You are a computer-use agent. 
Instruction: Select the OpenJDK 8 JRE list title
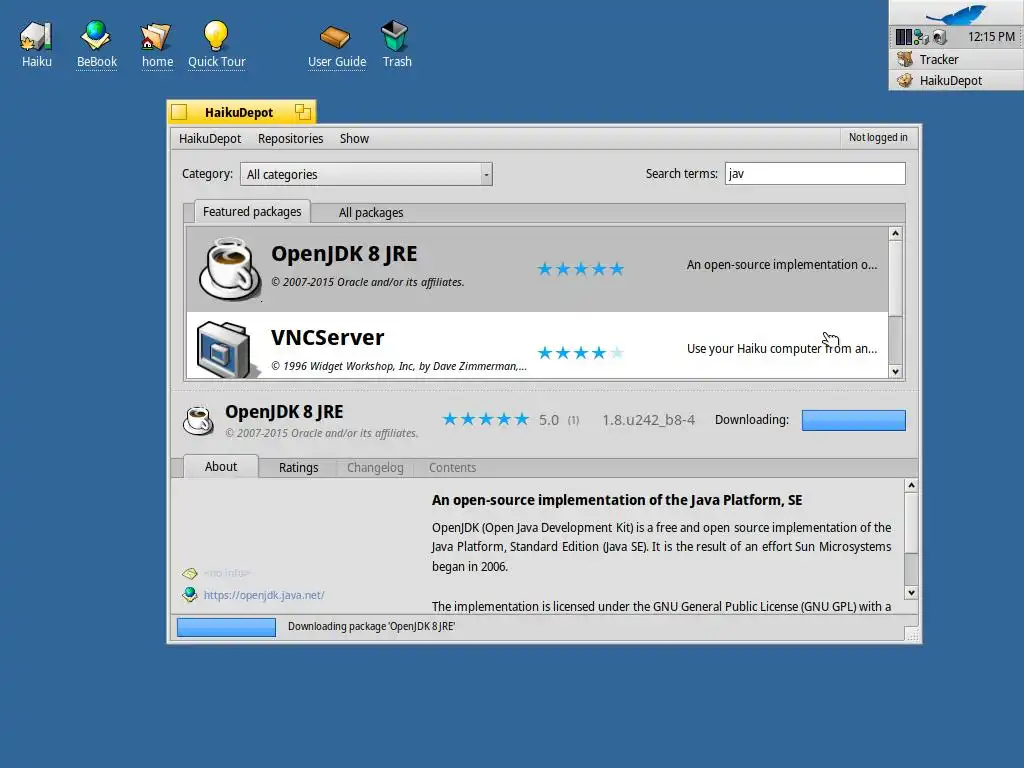click(x=344, y=253)
